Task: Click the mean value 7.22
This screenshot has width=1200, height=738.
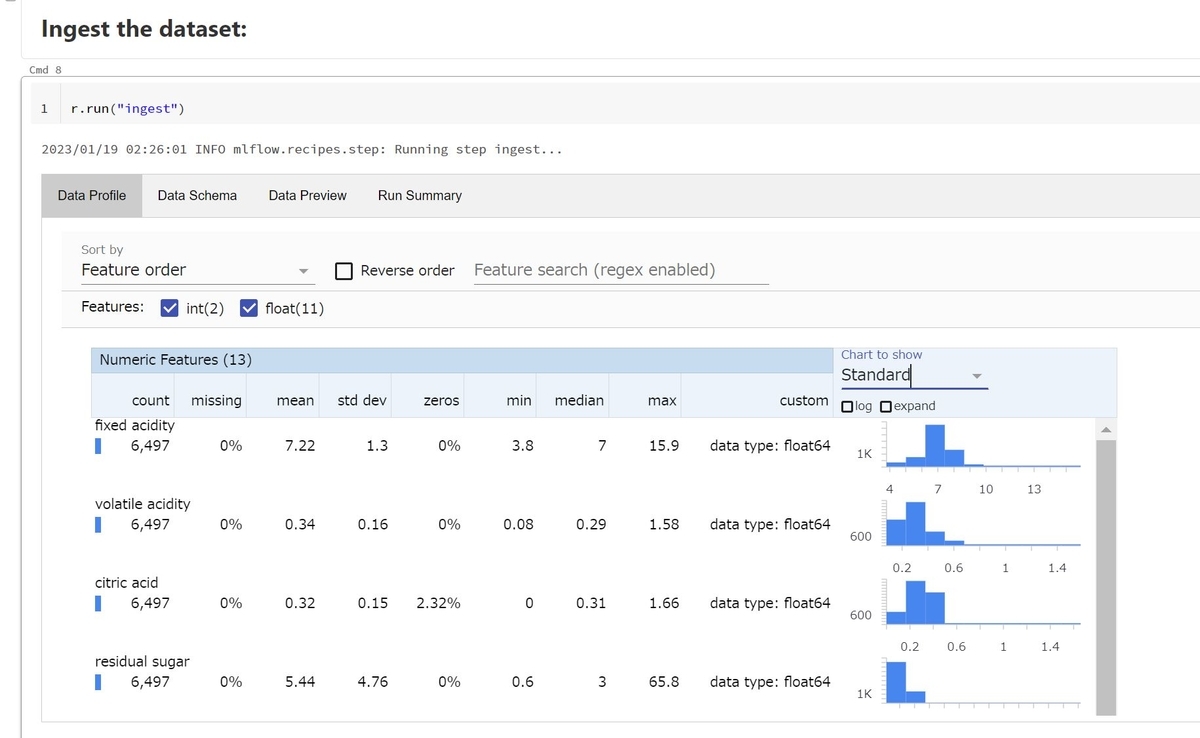Action: (x=300, y=446)
